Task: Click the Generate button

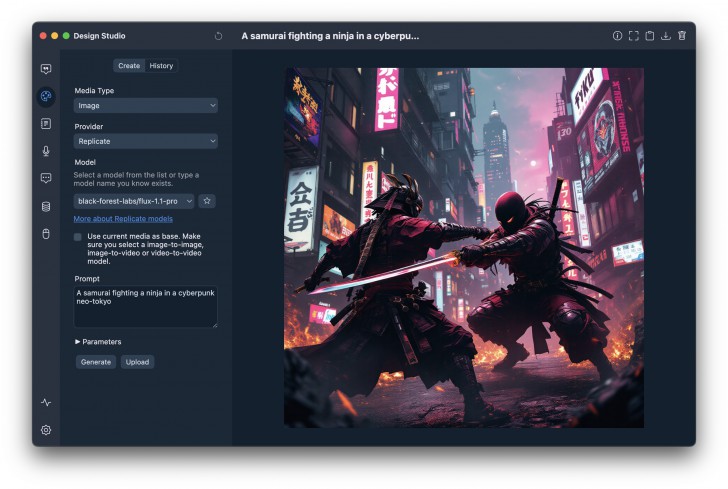Action: coord(96,362)
